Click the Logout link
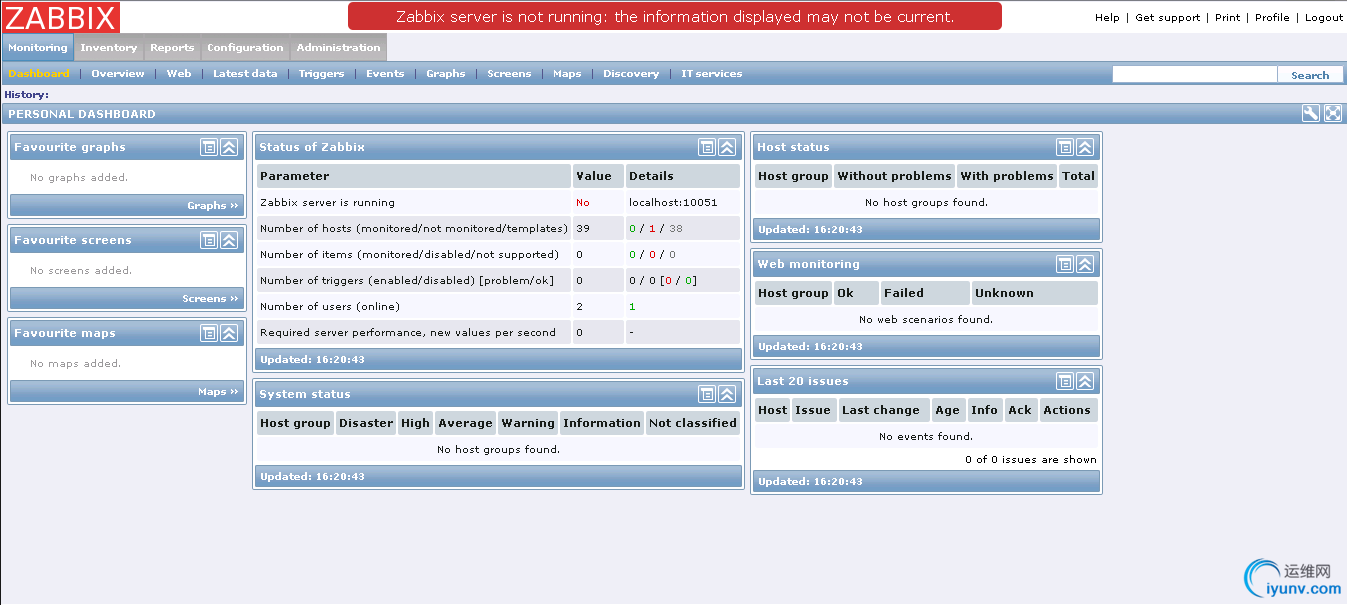The image size is (1347, 605). click(x=1324, y=18)
